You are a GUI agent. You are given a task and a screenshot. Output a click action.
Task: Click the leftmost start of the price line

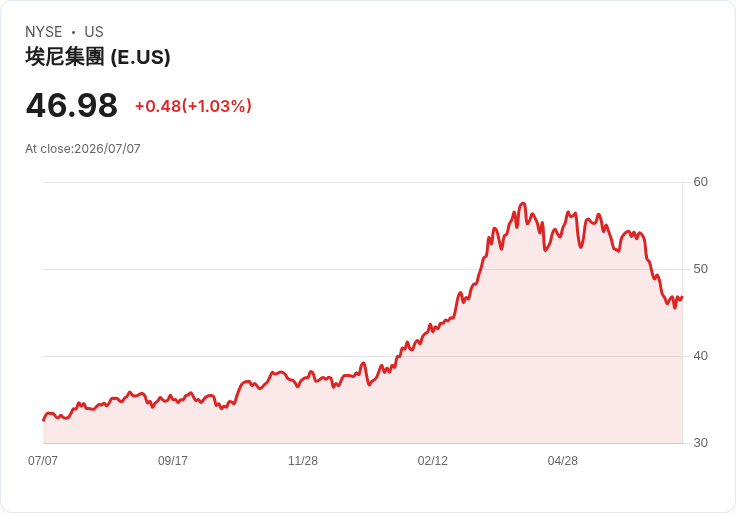pyautogui.click(x=44, y=420)
